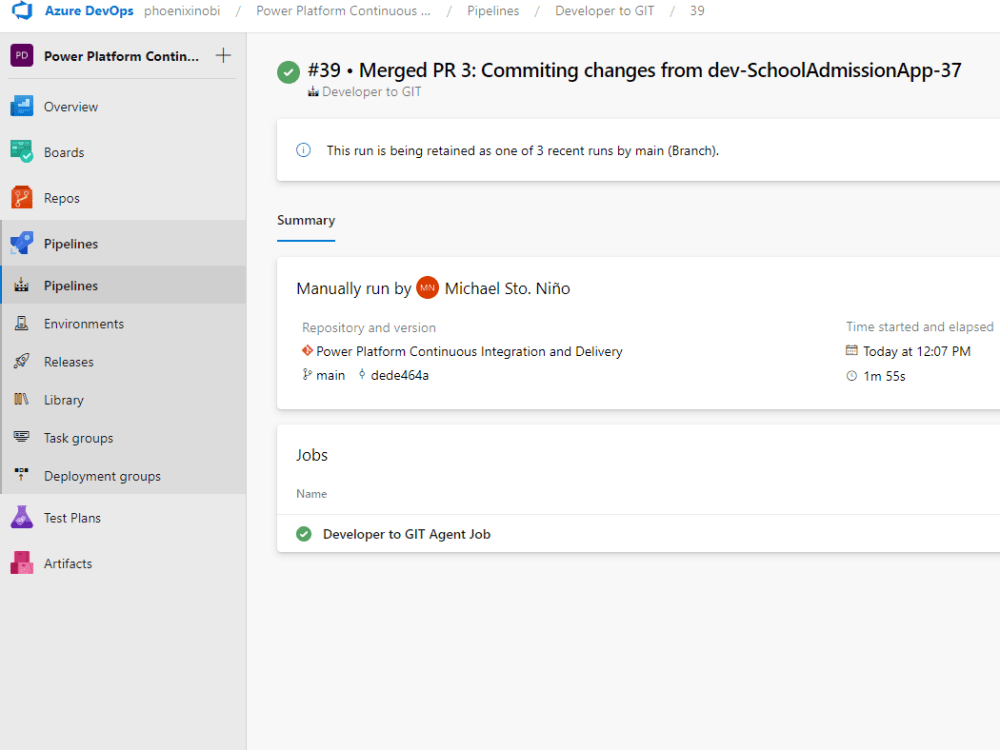
Task: Click Michael Sto. Niño's avatar
Action: click(427, 287)
